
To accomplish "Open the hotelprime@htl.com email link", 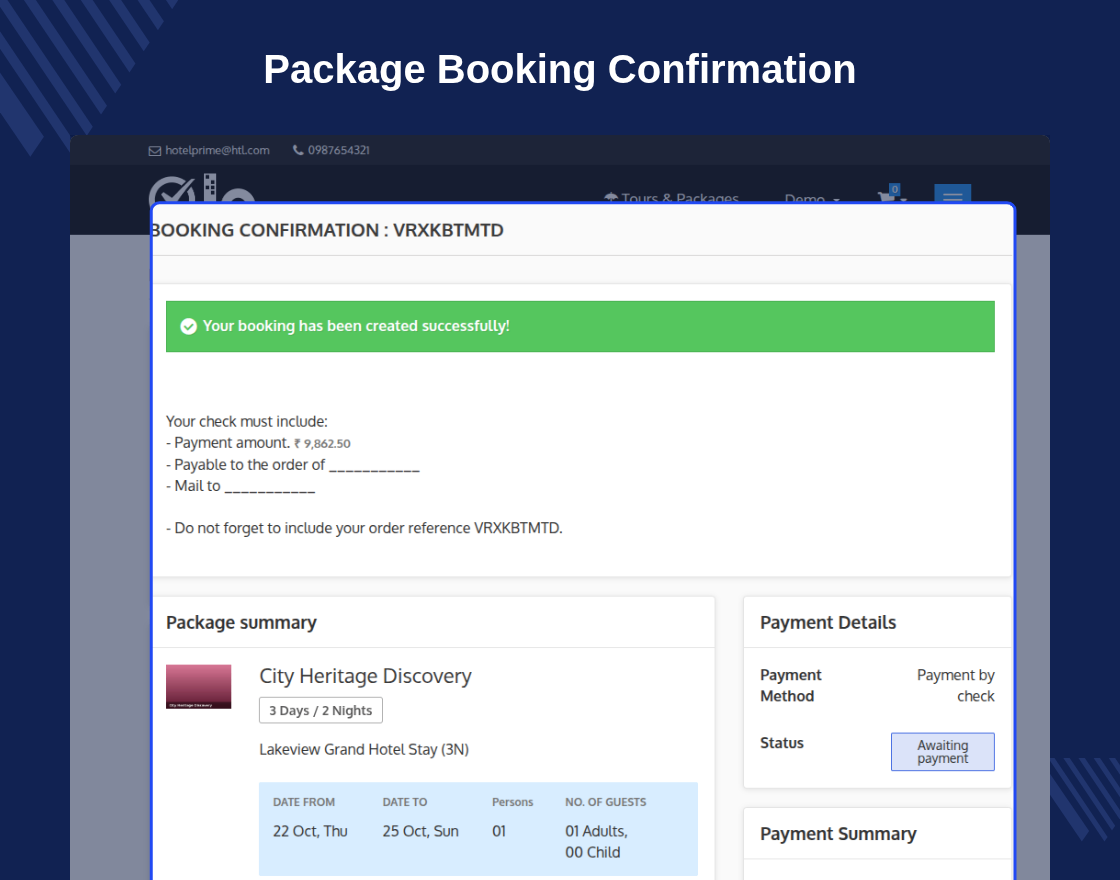I will pos(217,150).
